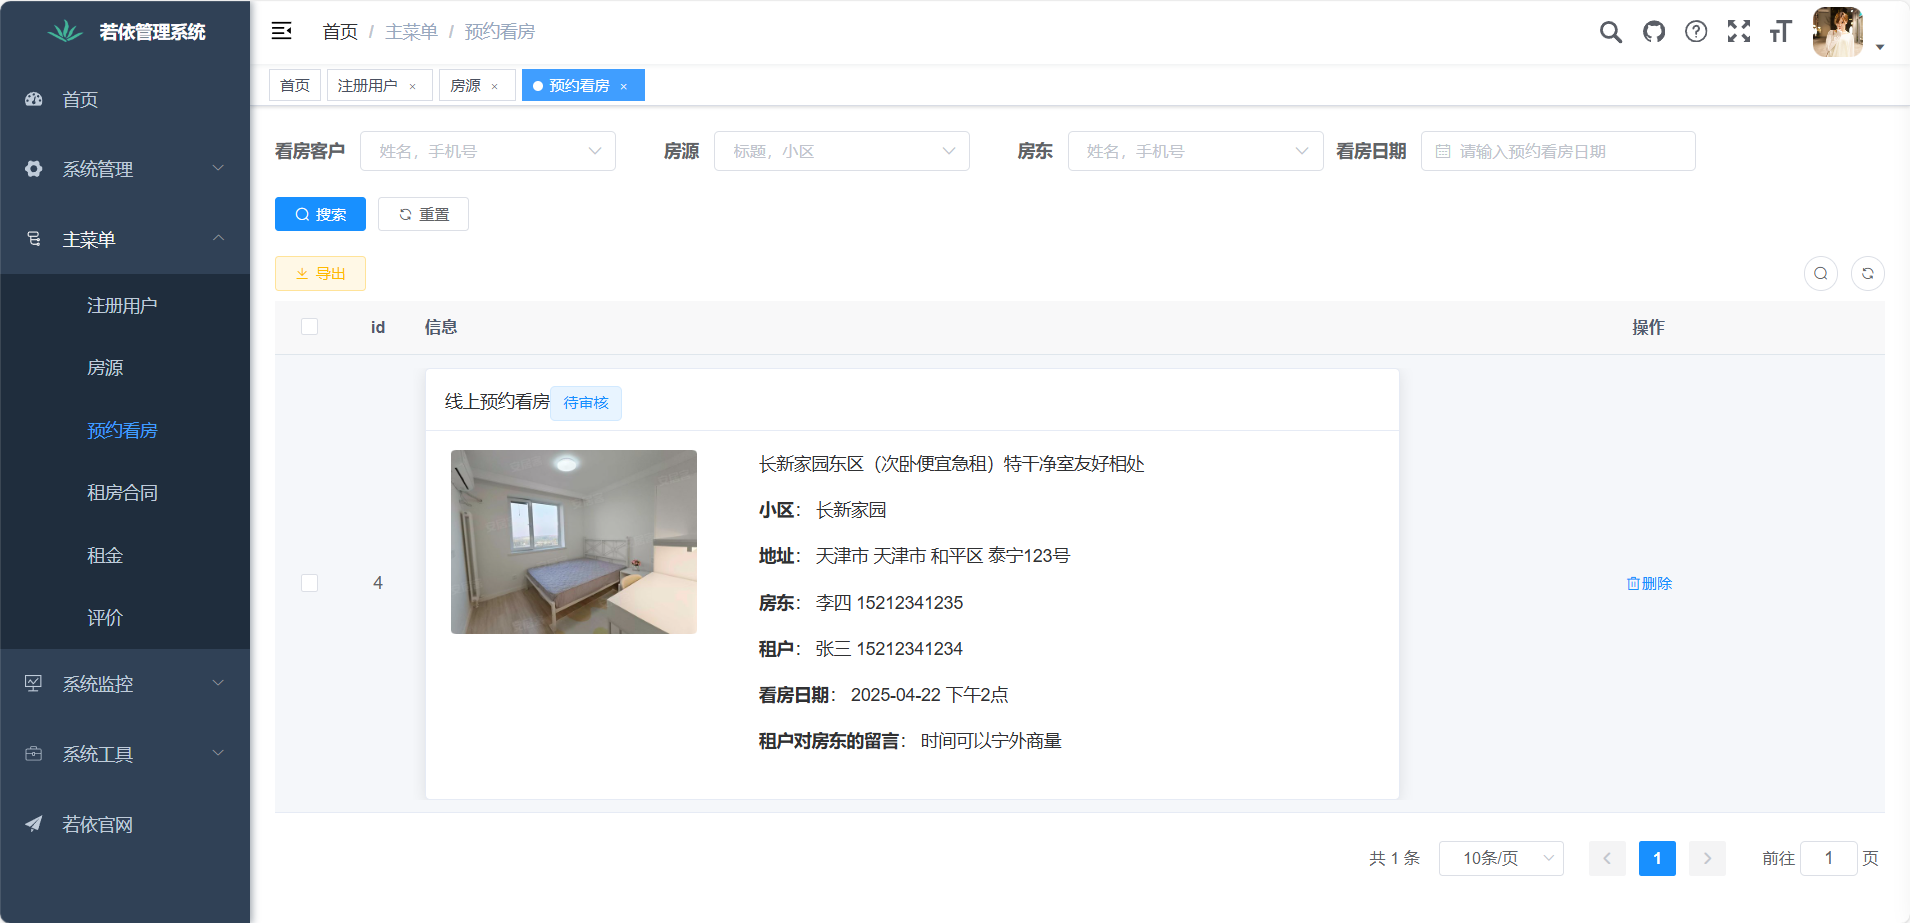
Task: Click the 待审核 status tag
Action: tap(586, 403)
